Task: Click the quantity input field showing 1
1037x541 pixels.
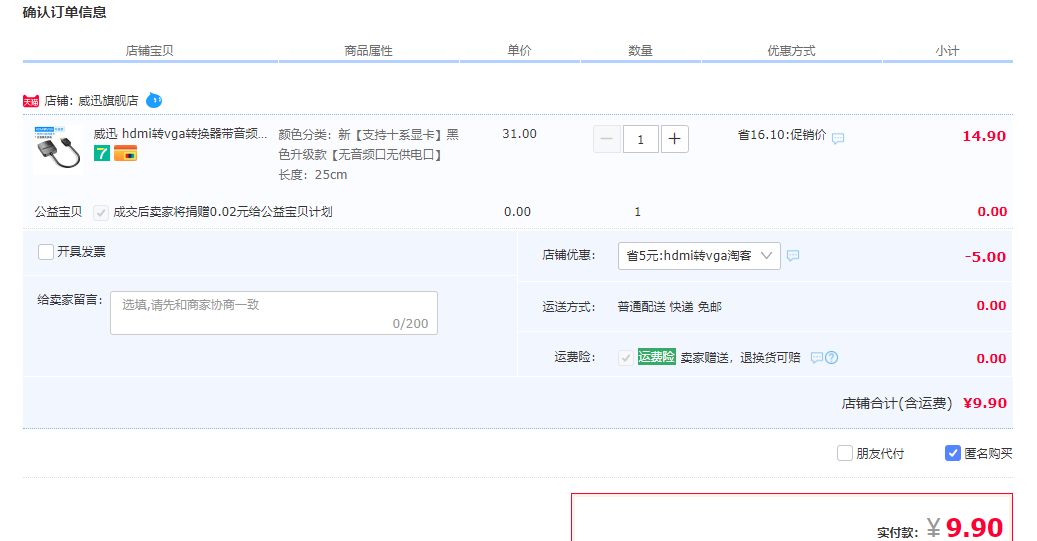Action: (x=640, y=139)
